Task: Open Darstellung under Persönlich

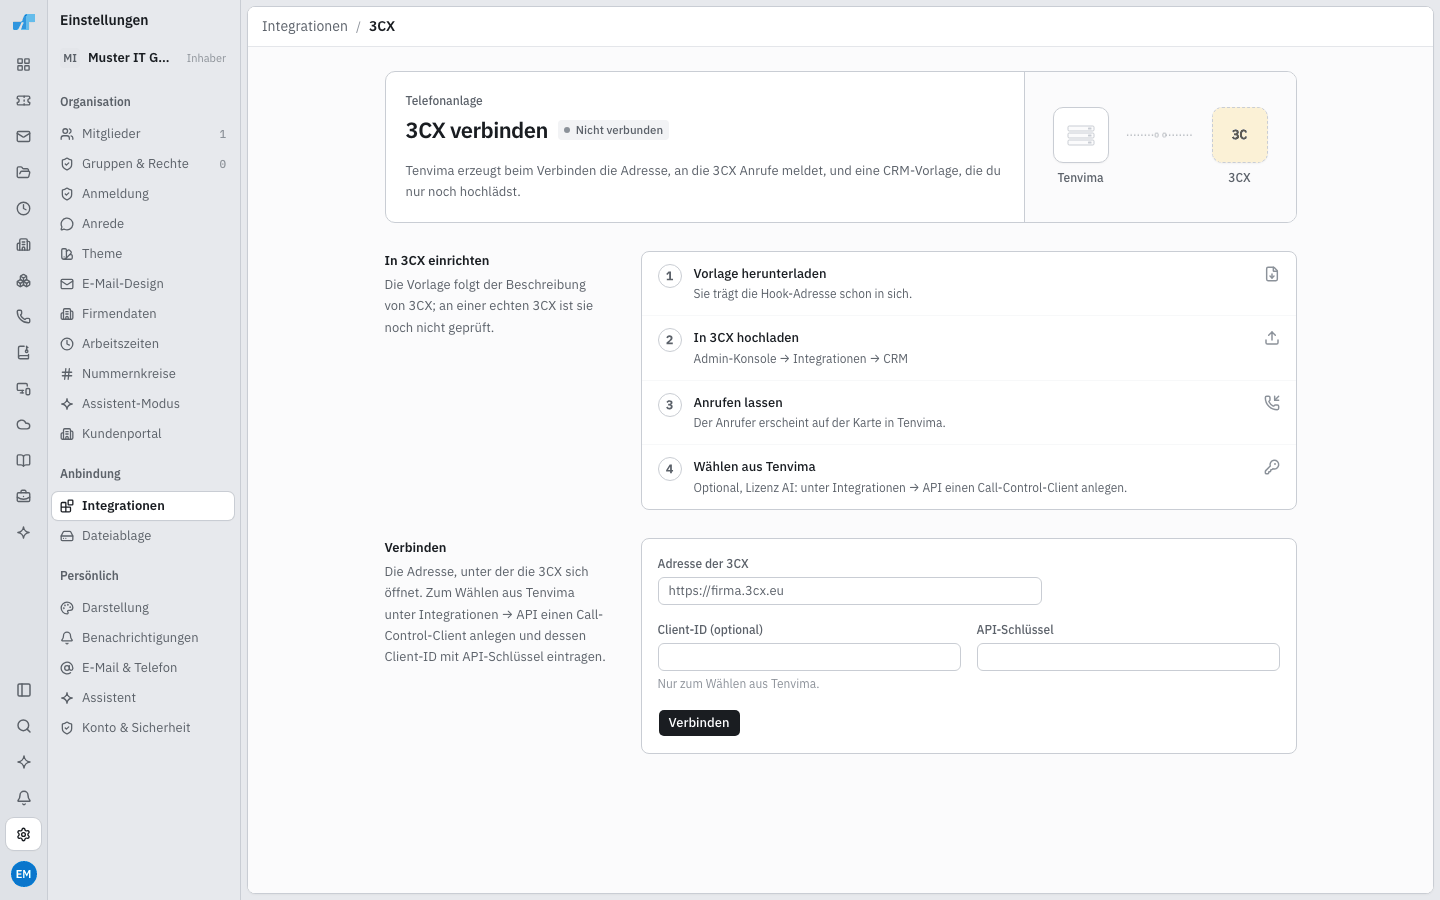Action: point(143,608)
